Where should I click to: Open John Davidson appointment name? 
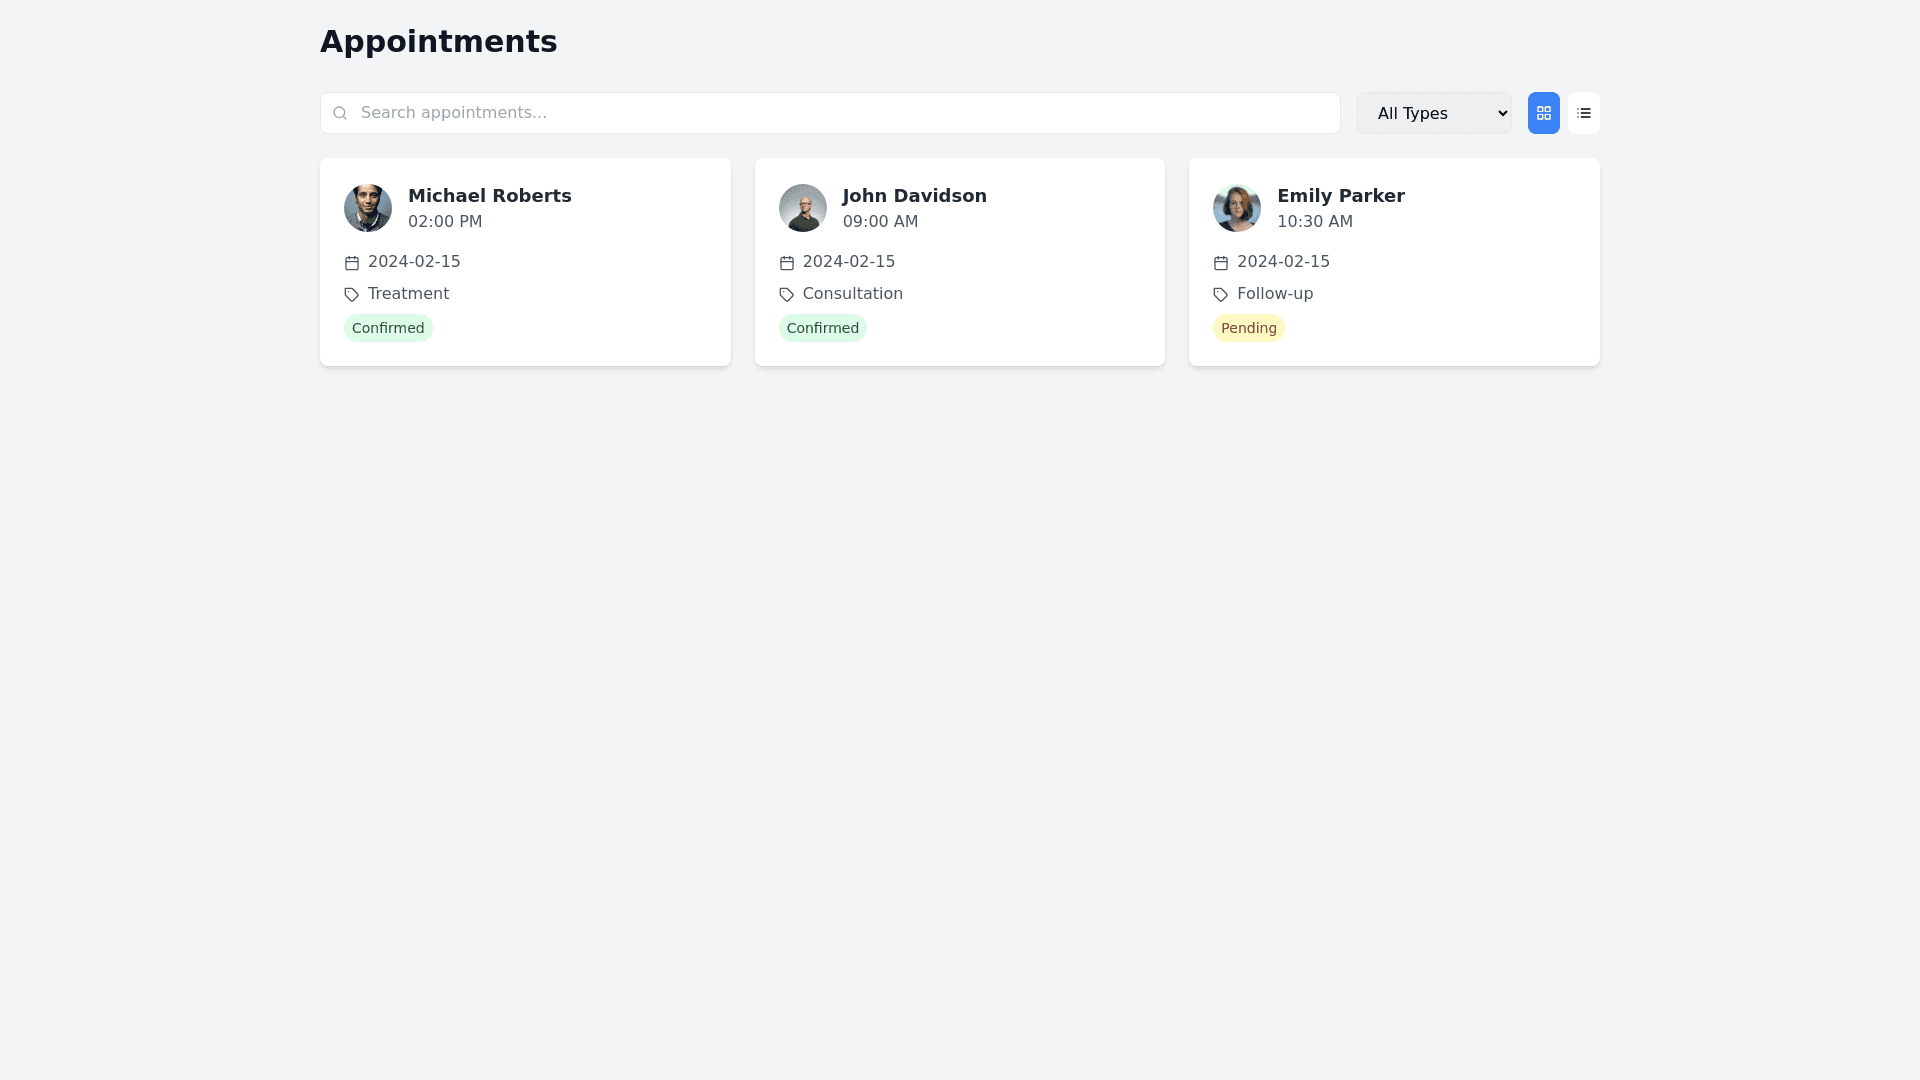click(914, 196)
